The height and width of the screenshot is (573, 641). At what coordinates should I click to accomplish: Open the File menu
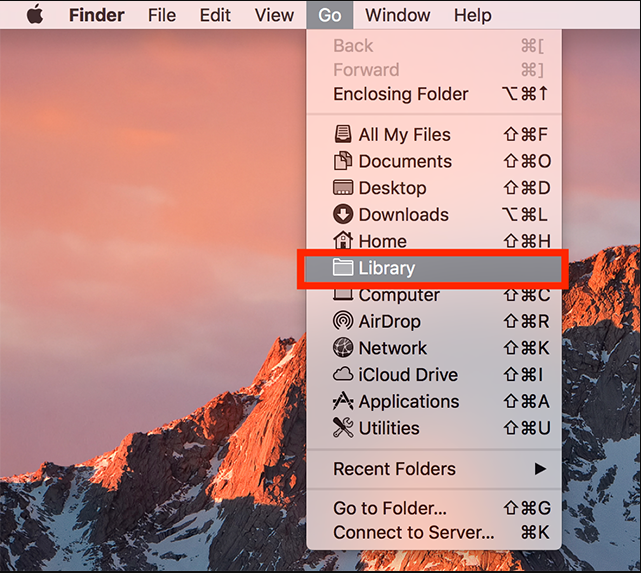click(162, 15)
